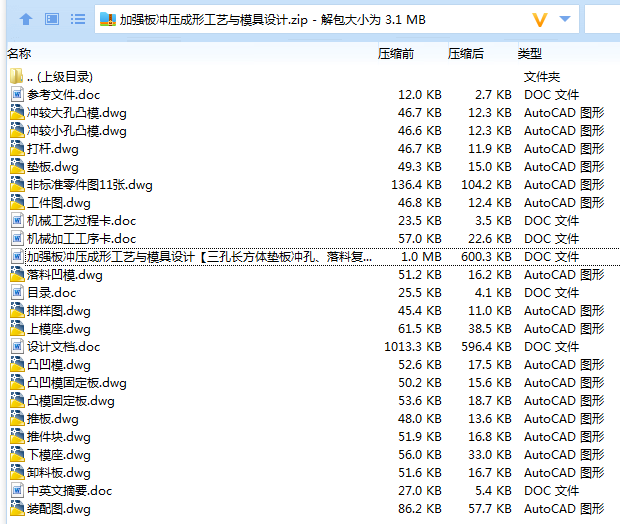The image size is (620, 524).
Task: Sort by 名称 column header
Action: coord(19,53)
